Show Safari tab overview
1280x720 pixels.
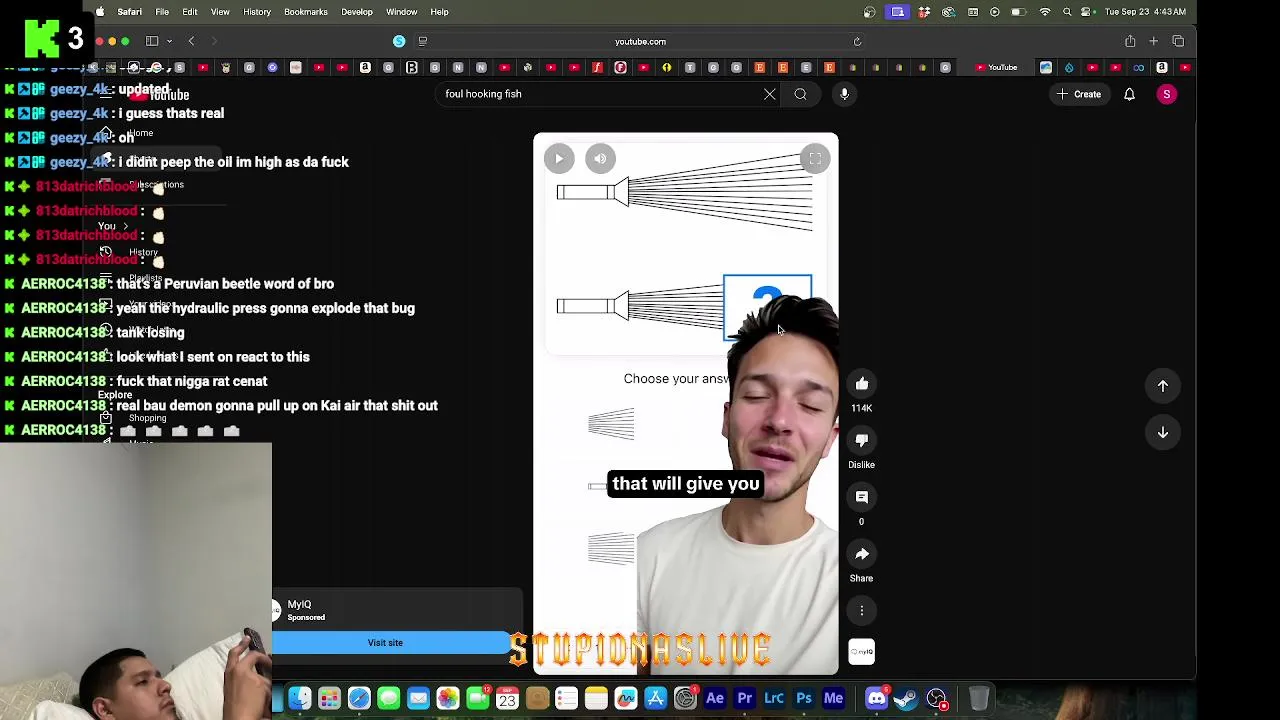tap(1178, 41)
